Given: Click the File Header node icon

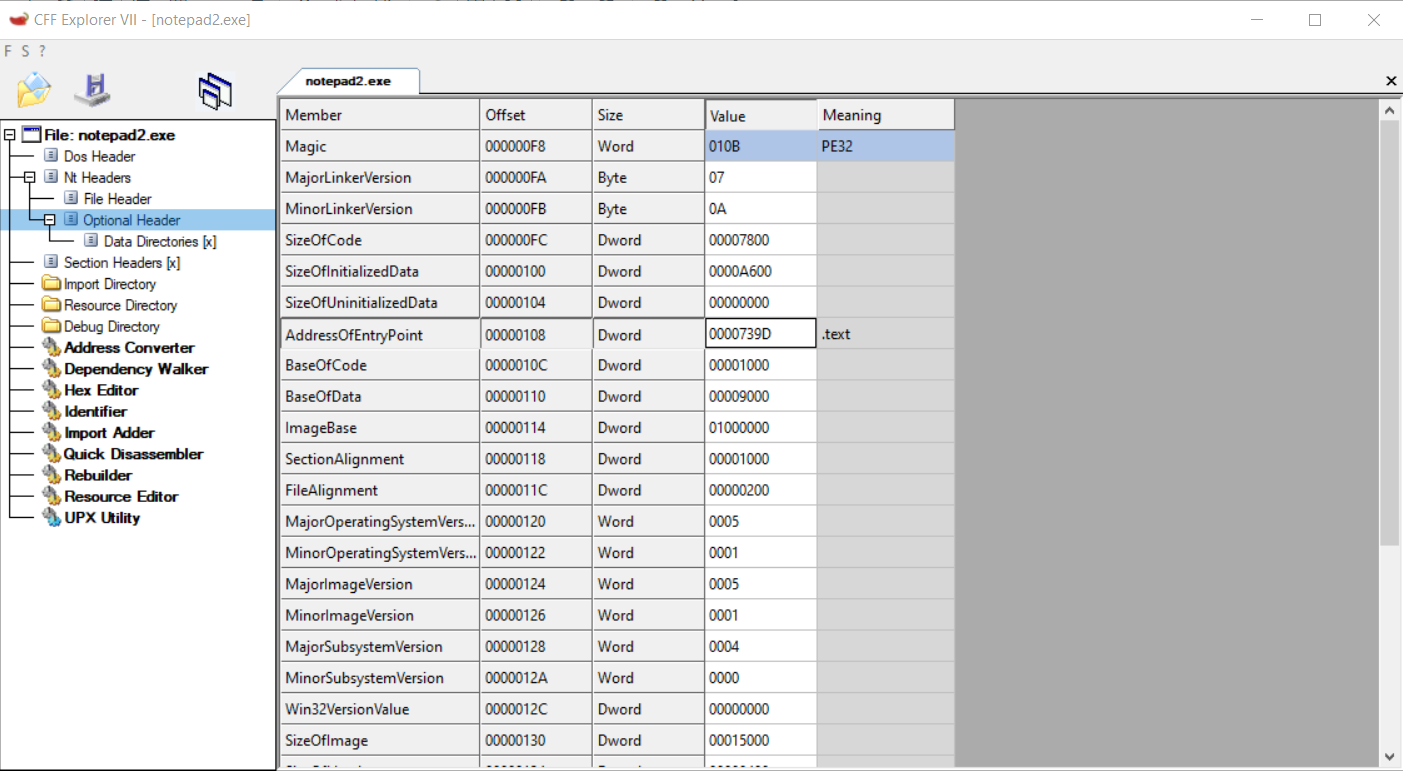Looking at the screenshot, I should pos(71,198).
